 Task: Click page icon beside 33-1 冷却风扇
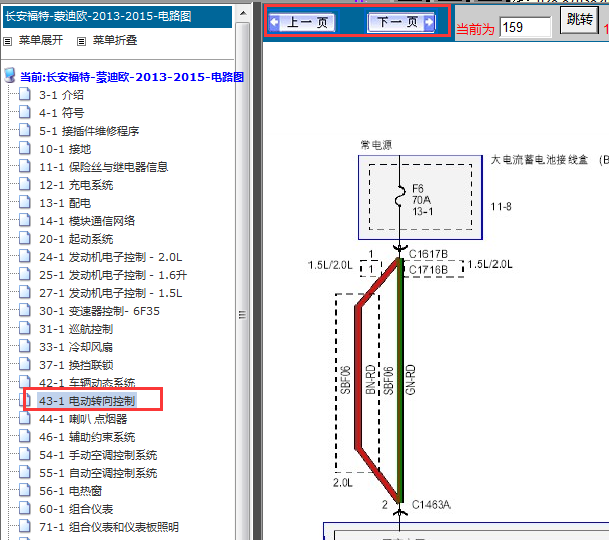(25, 346)
